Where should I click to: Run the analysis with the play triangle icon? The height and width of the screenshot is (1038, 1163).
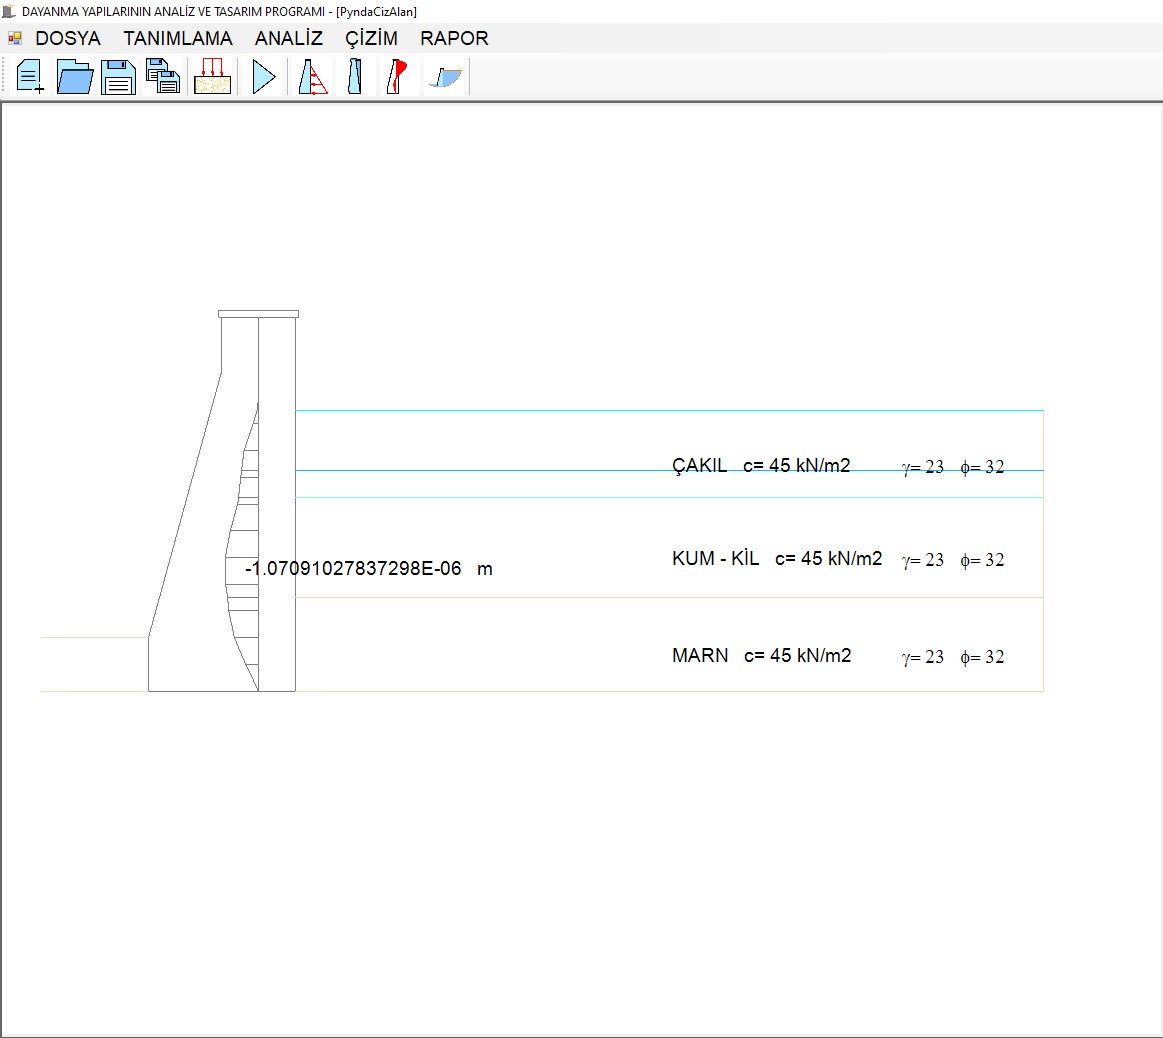click(263, 77)
